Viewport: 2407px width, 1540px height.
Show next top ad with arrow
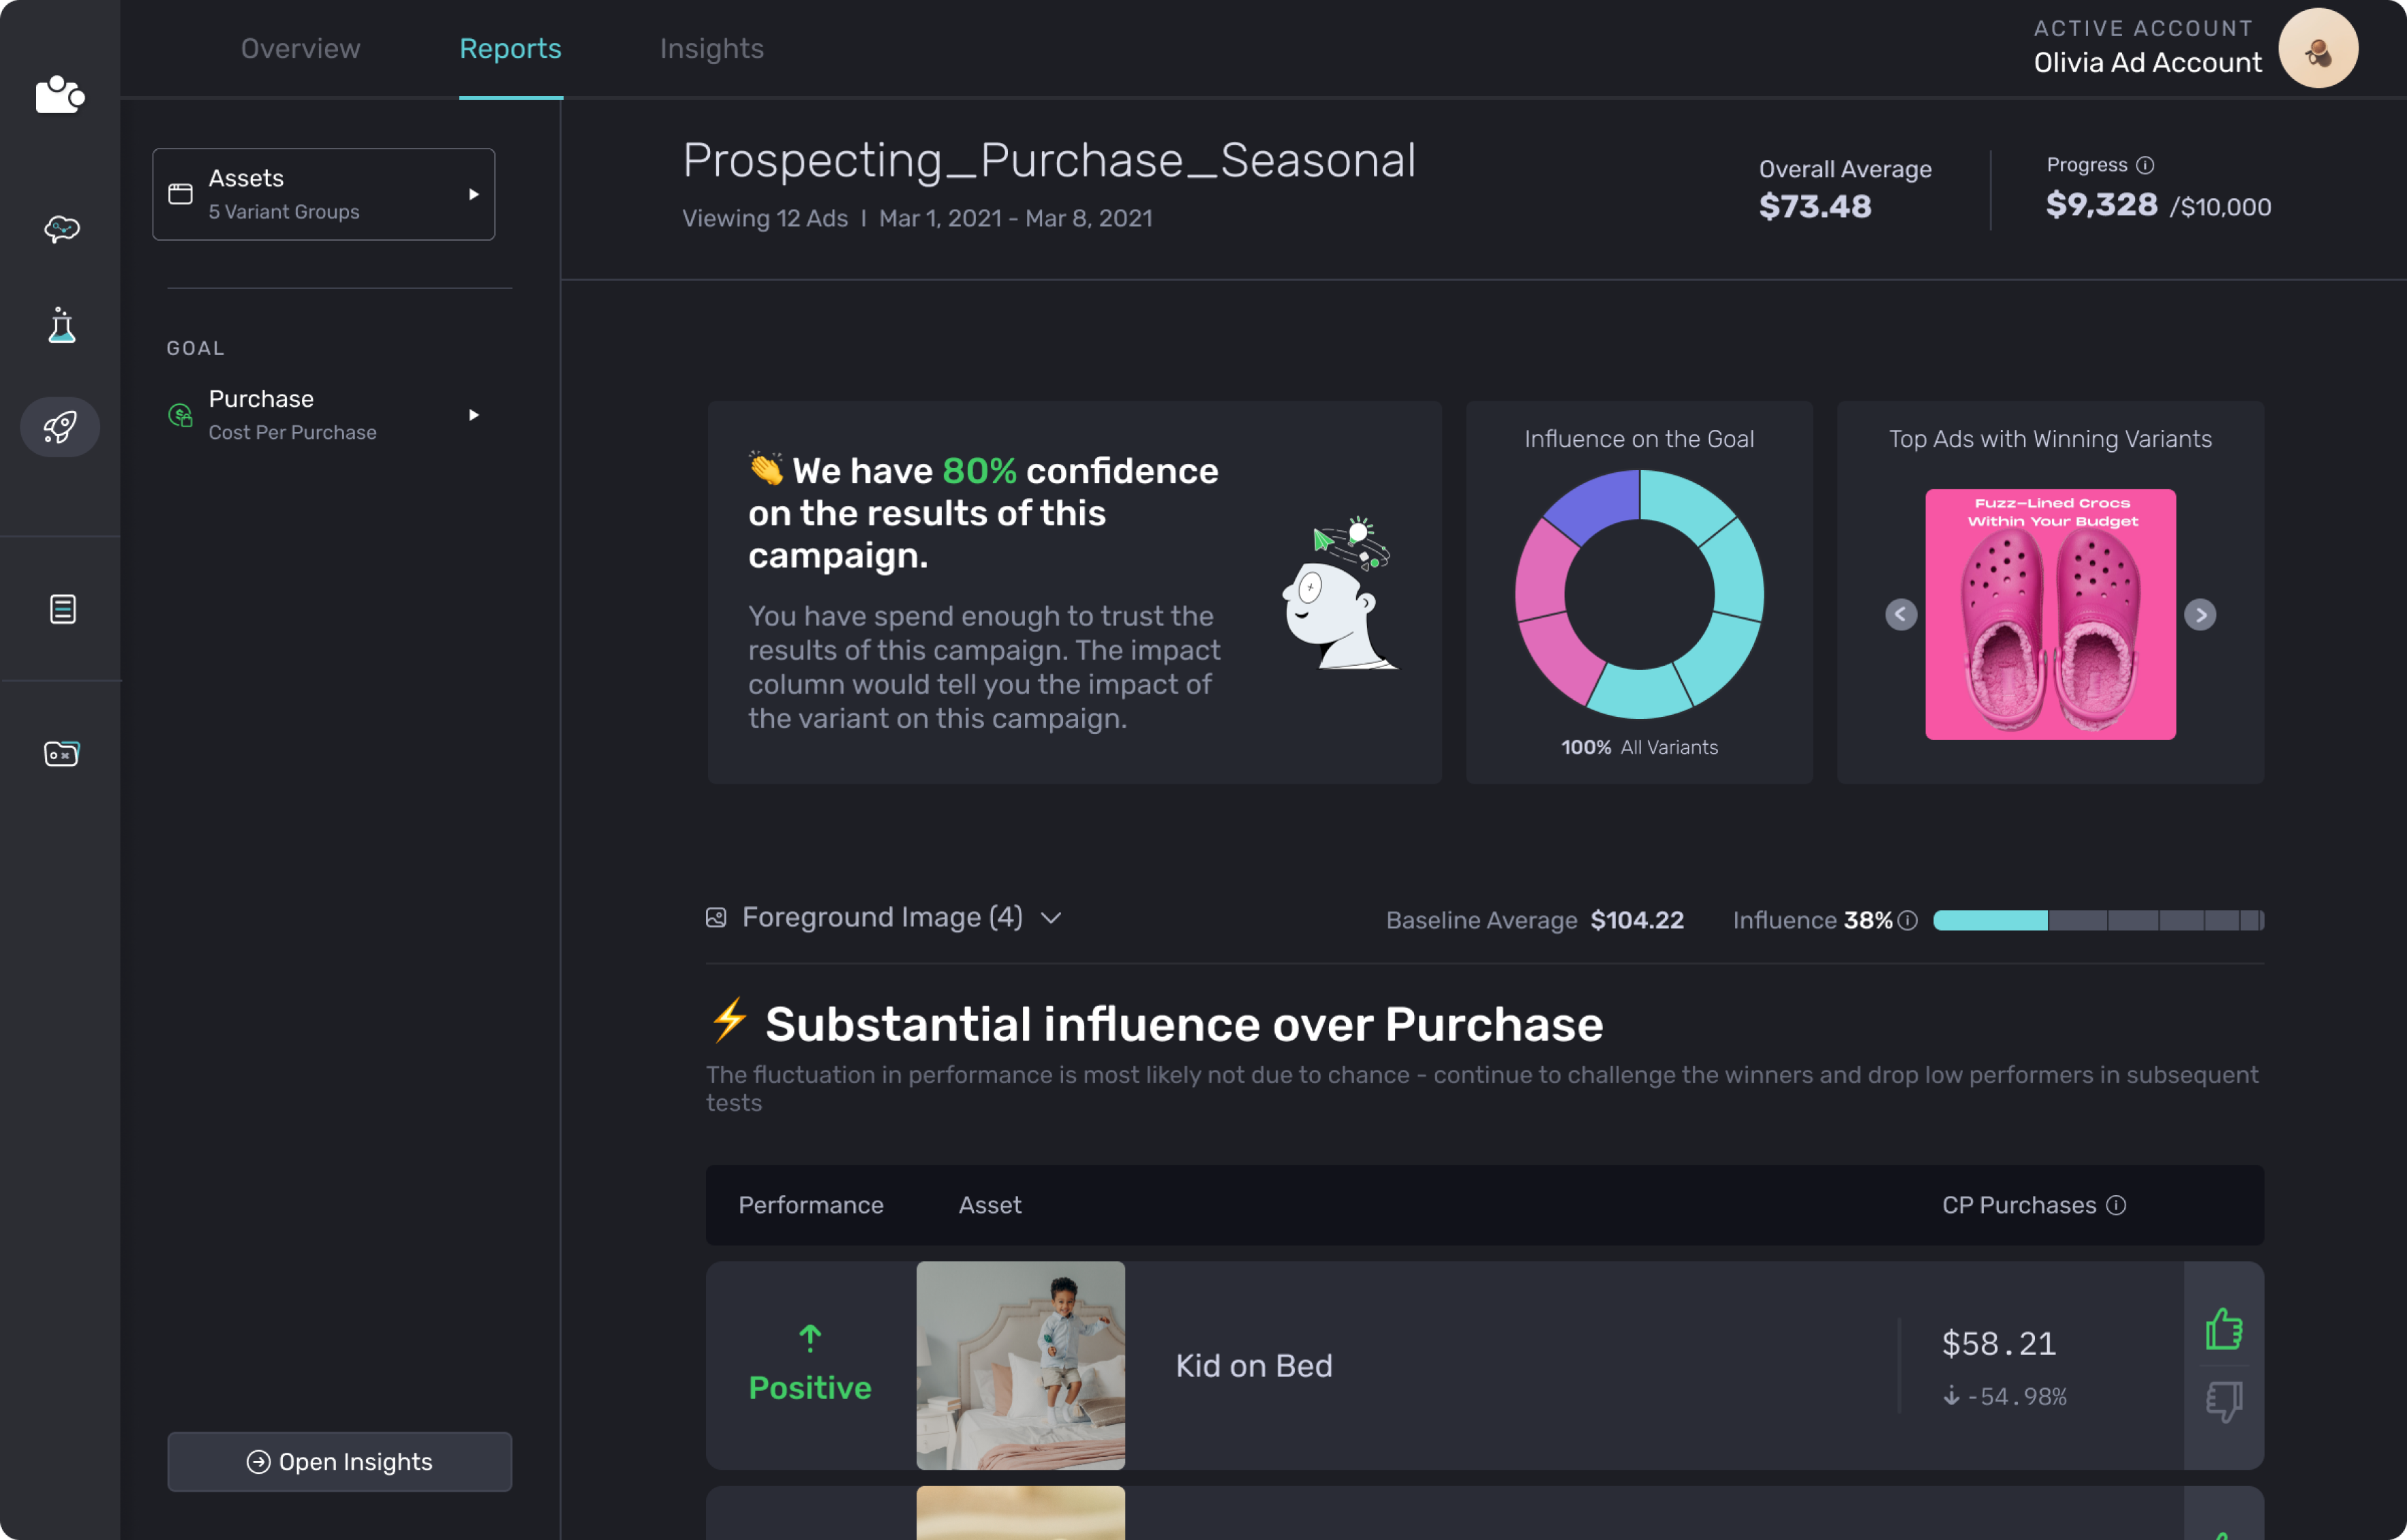(2200, 614)
